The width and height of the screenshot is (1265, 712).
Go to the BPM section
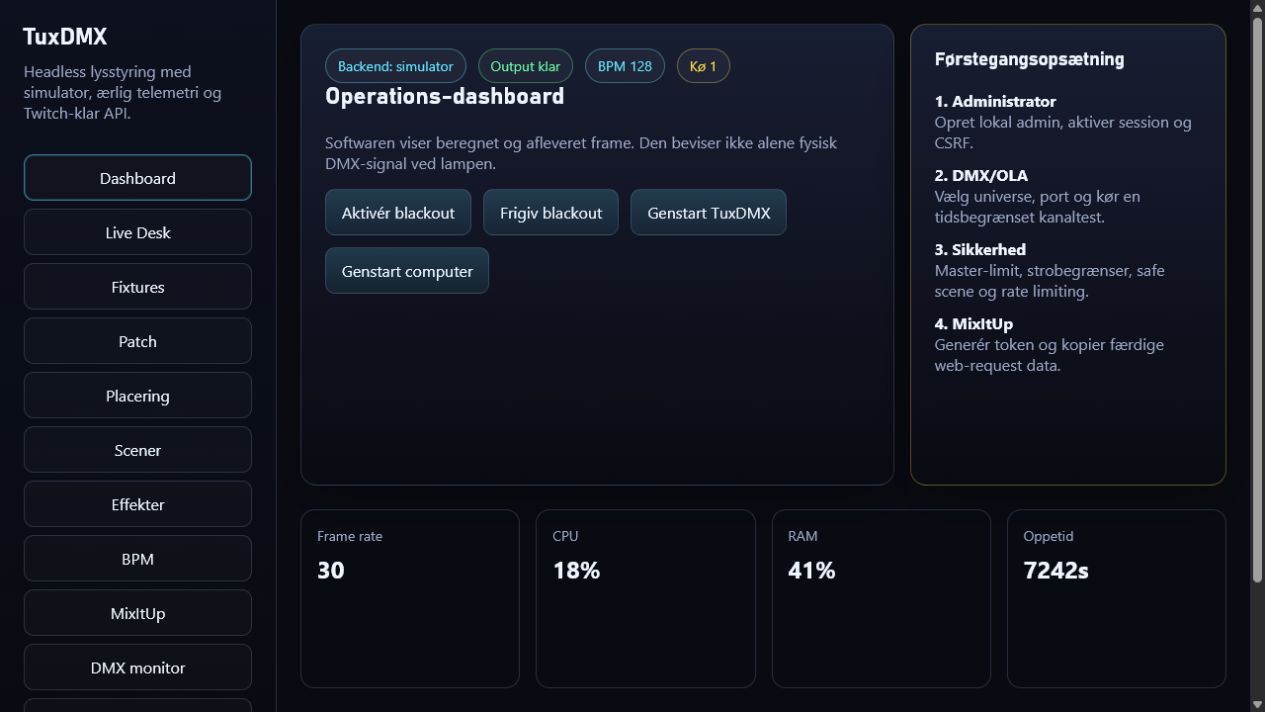(137, 559)
